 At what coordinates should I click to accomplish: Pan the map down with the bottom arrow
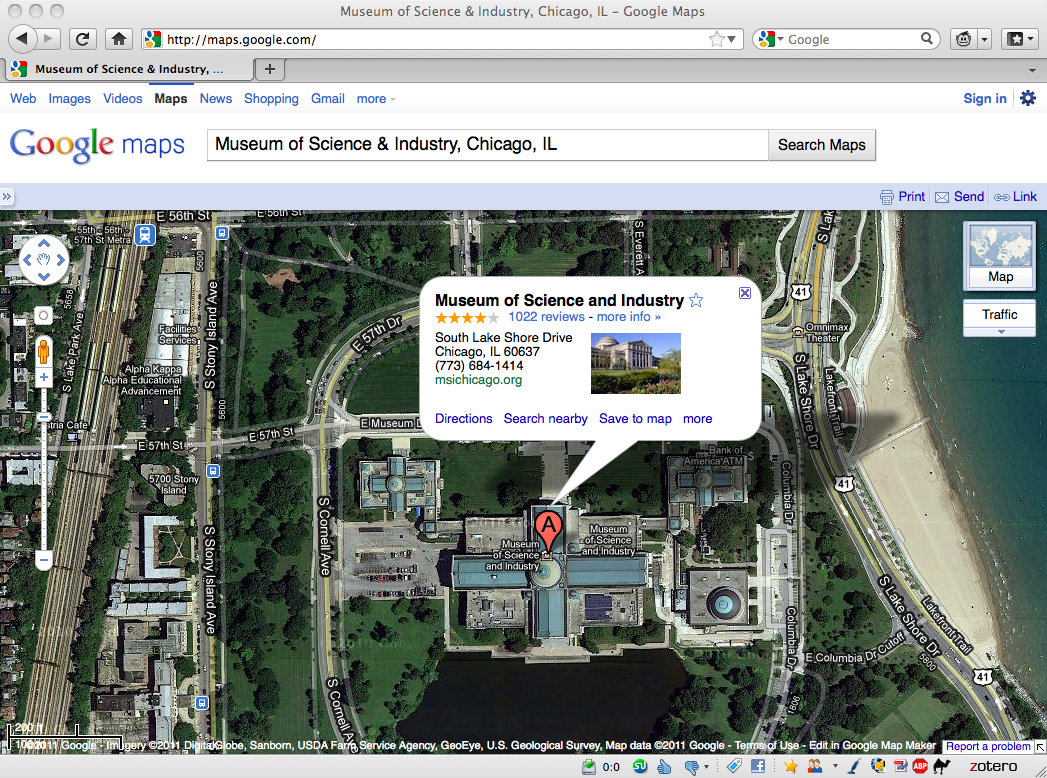(44, 276)
